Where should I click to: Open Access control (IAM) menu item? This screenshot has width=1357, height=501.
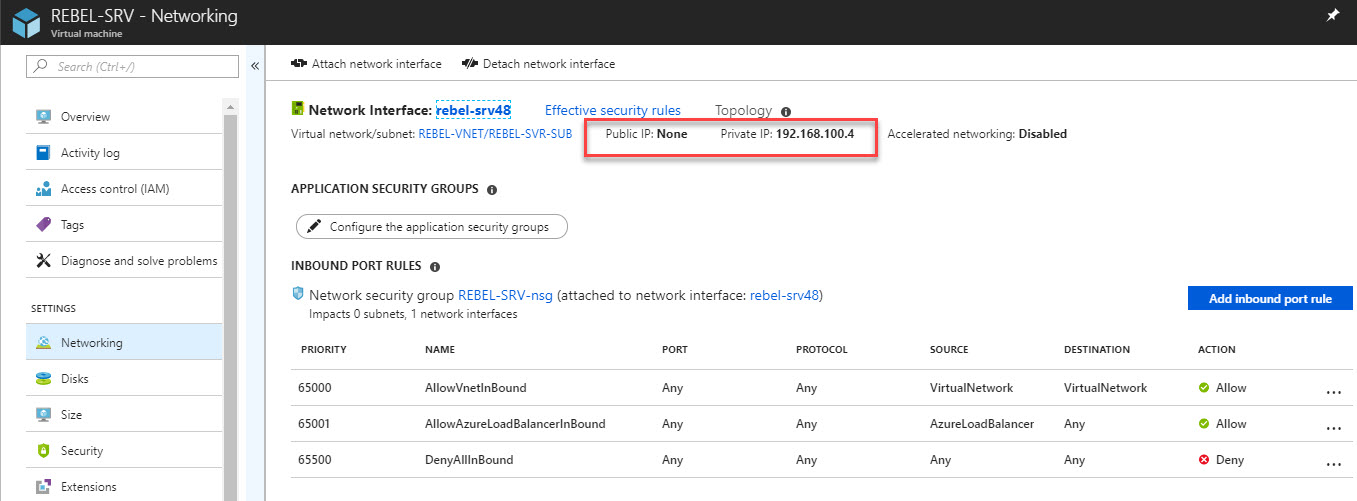click(124, 189)
